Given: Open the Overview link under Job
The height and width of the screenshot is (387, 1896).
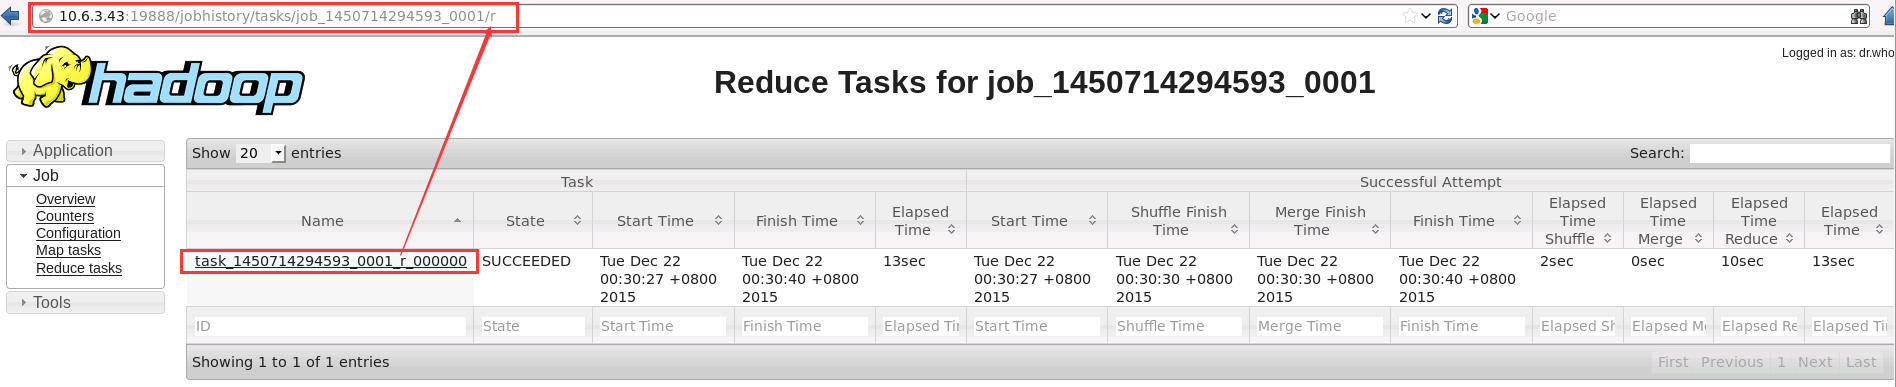Looking at the screenshot, I should point(65,199).
